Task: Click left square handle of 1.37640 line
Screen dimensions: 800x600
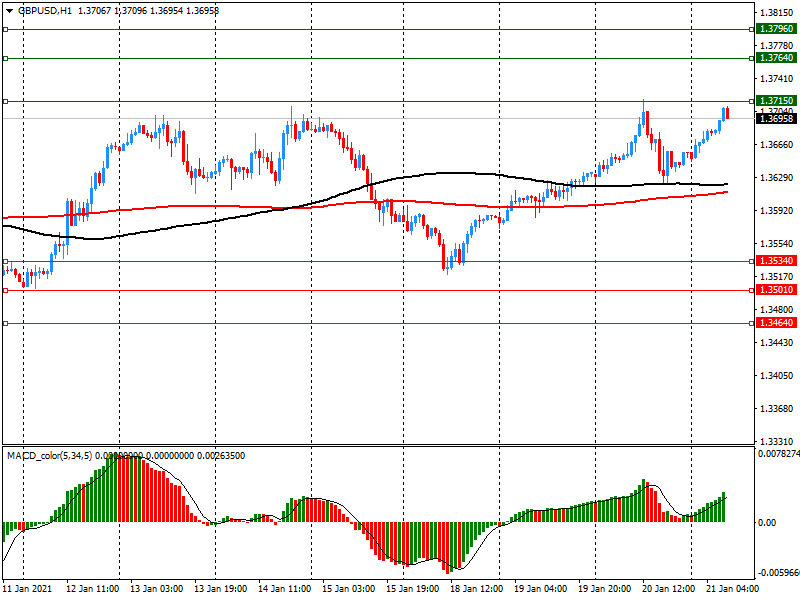Action: (5, 58)
